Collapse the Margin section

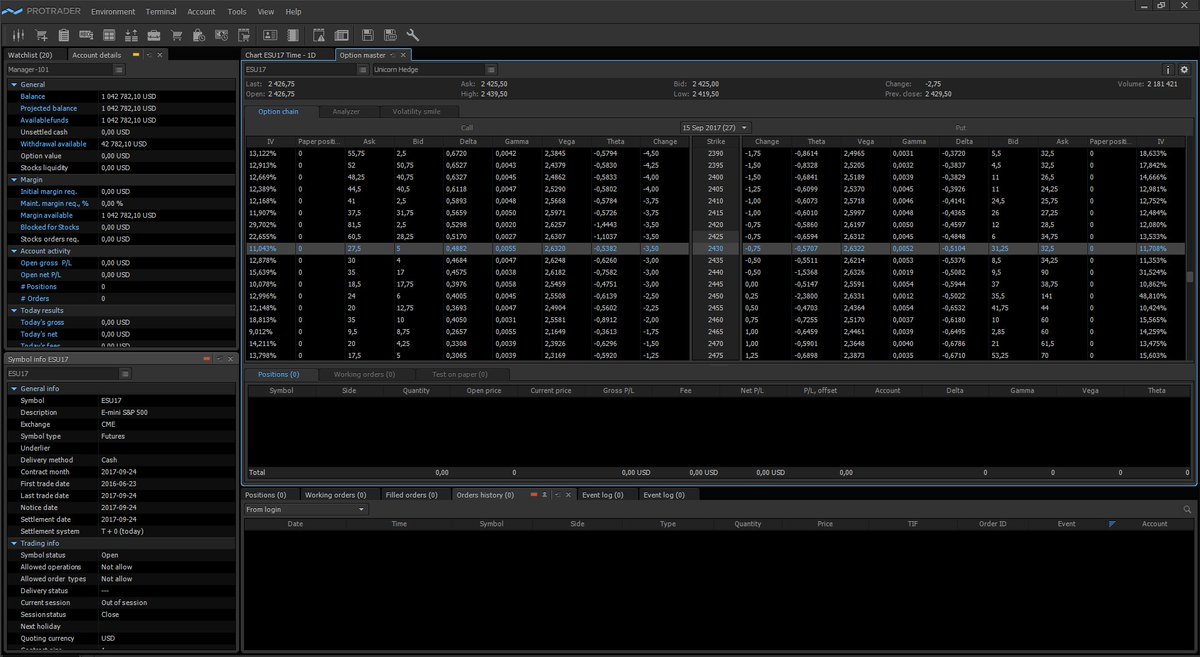tap(13, 179)
